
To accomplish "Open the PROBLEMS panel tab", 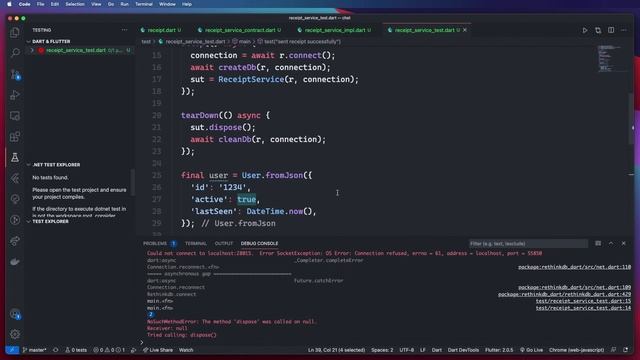I will click(x=155, y=243).
